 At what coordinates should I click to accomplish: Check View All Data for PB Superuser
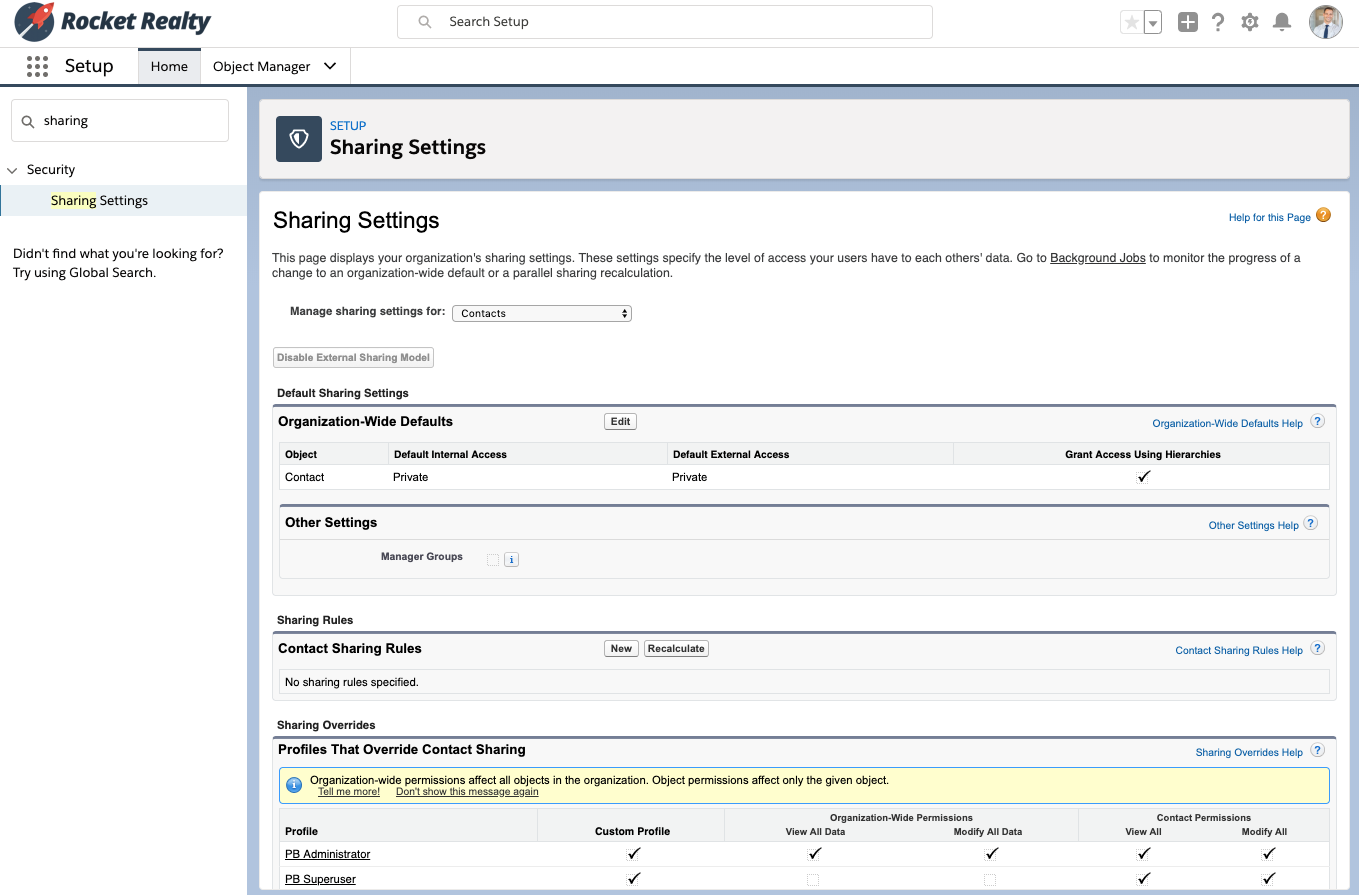point(814,878)
